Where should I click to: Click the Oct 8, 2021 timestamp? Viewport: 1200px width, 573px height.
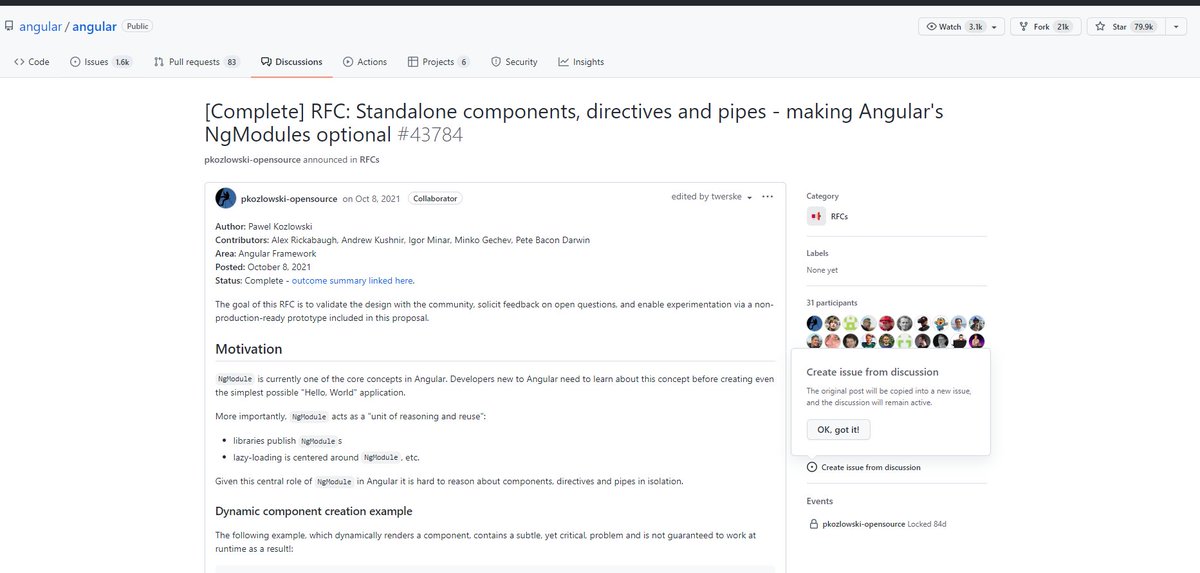tap(378, 198)
